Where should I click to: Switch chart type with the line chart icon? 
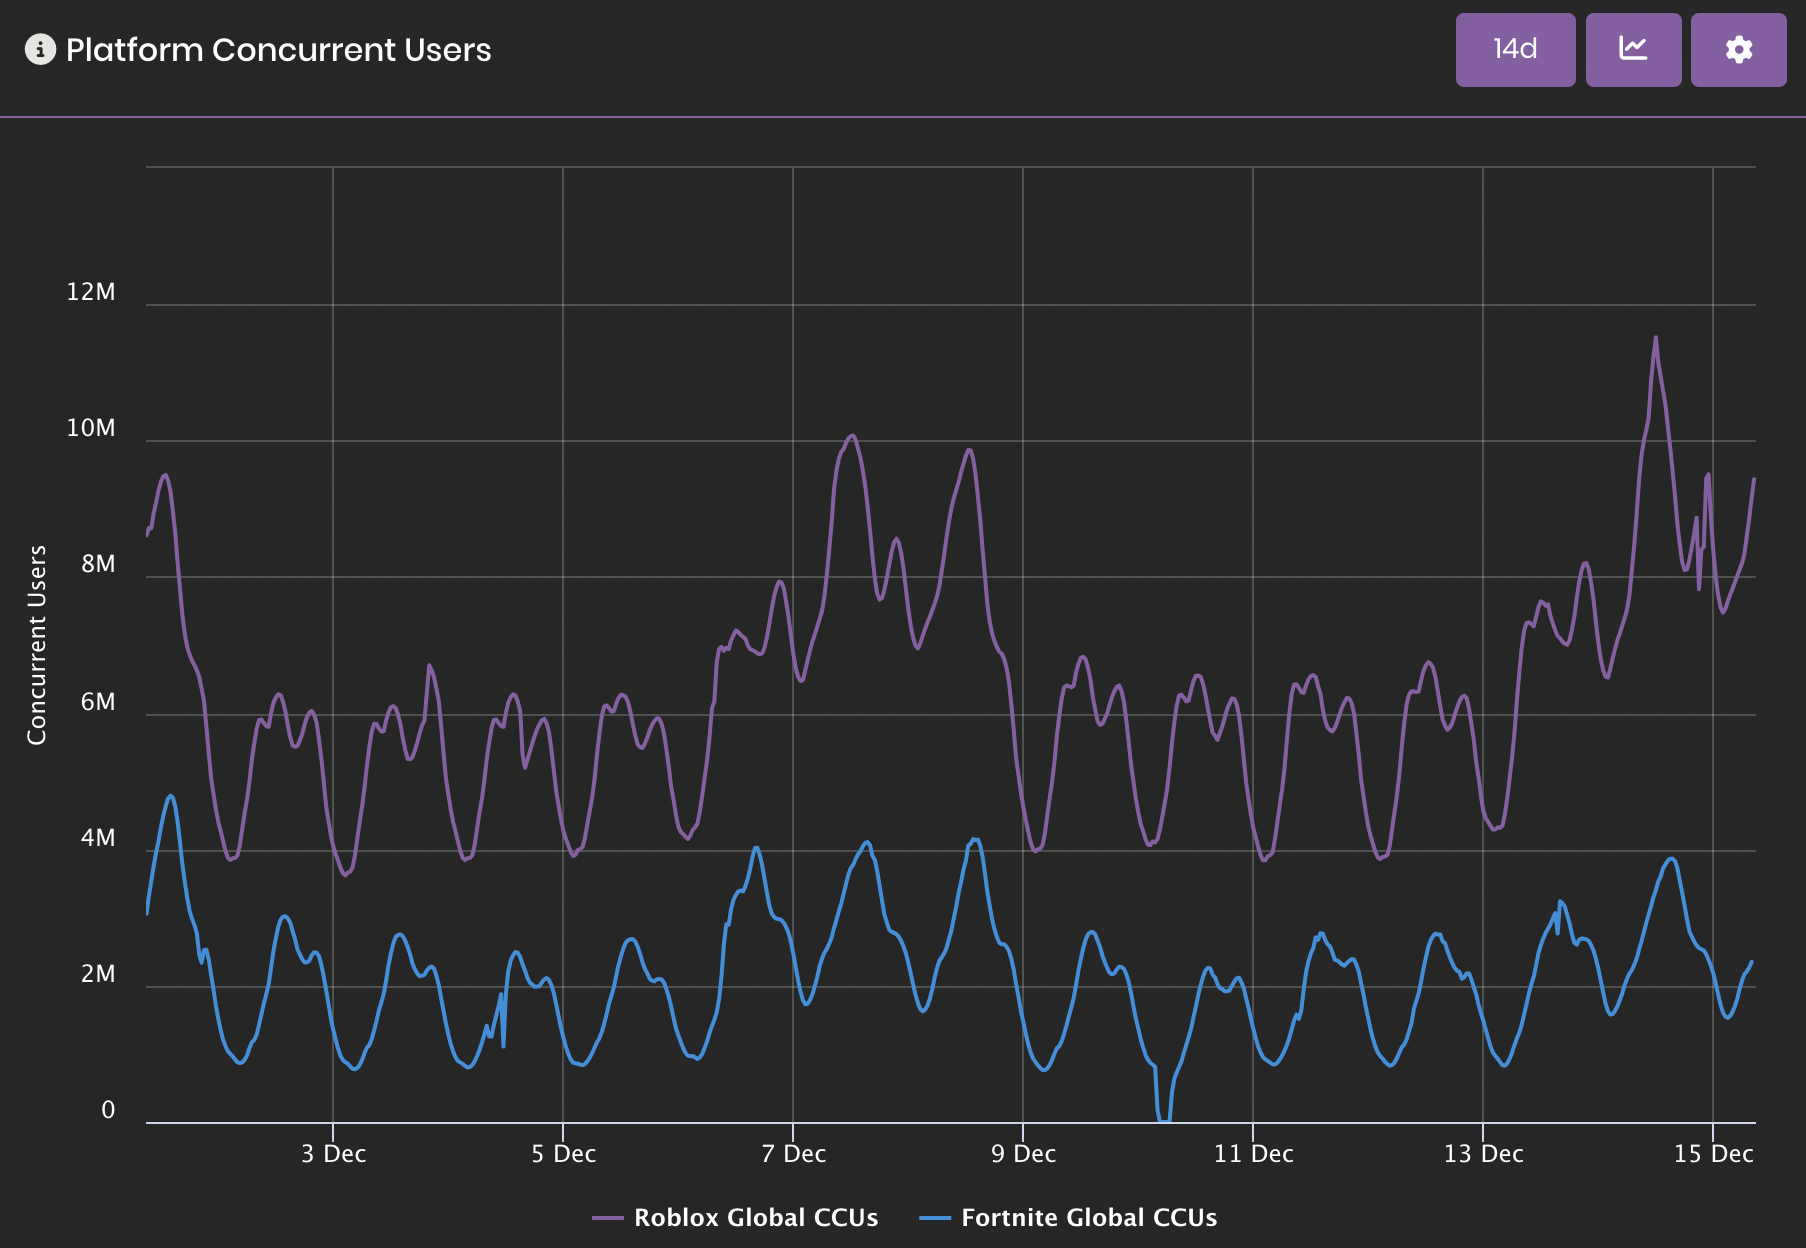pyautogui.click(x=1633, y=50)
